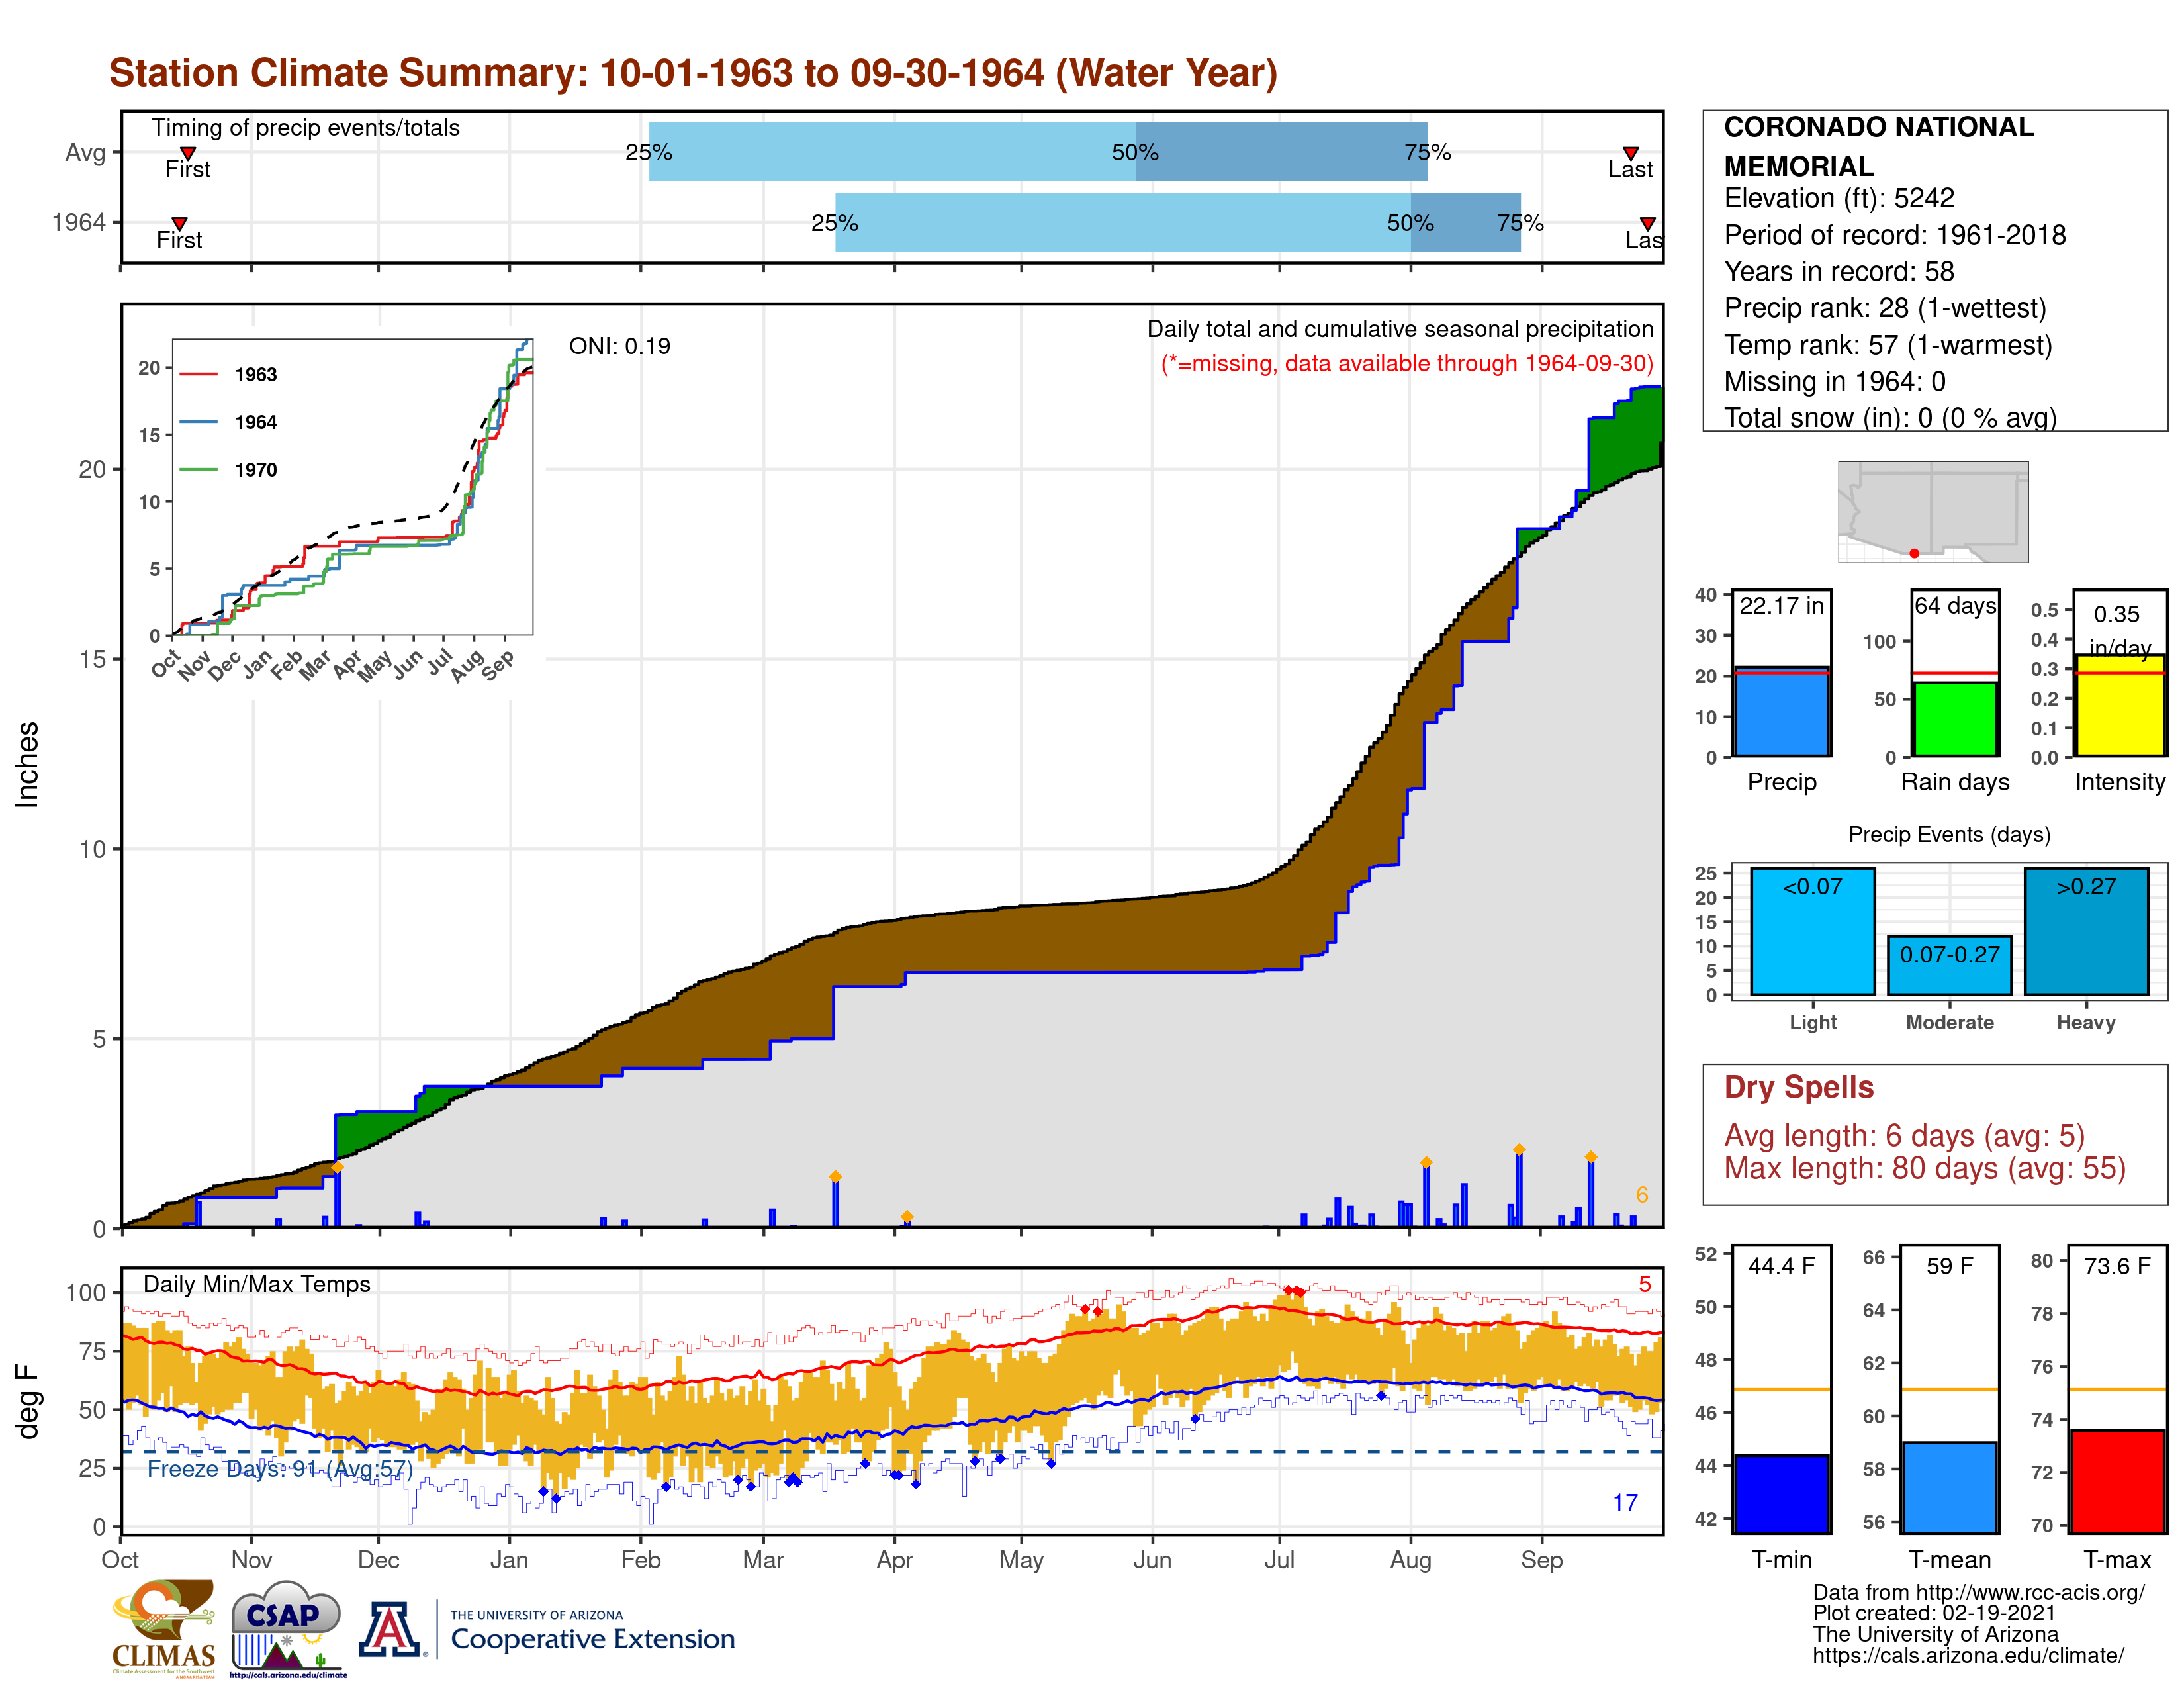
Task: Click the Cooperative Extension text
Action: coord(592,1639)
